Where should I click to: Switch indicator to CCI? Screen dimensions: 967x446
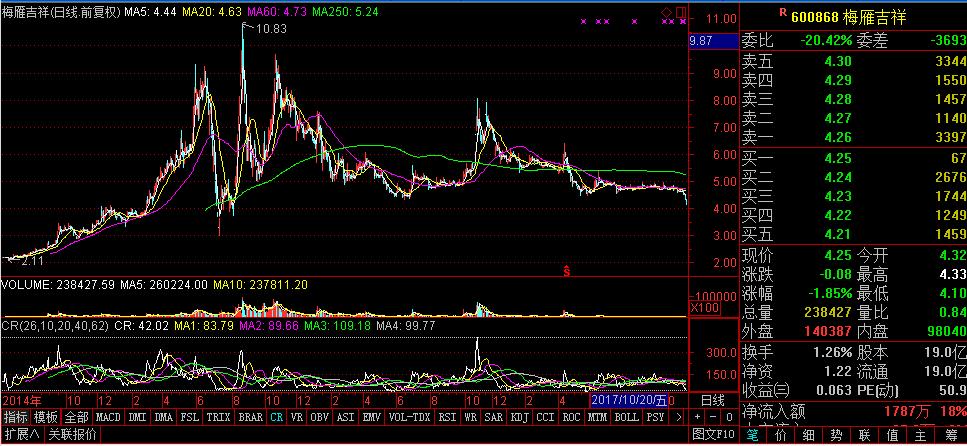pos(546,417)
